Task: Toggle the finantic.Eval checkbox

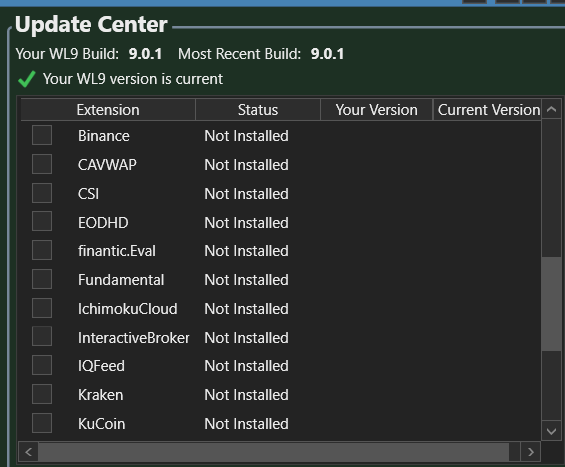Action: pyautogui.click(x=42, y=250)
